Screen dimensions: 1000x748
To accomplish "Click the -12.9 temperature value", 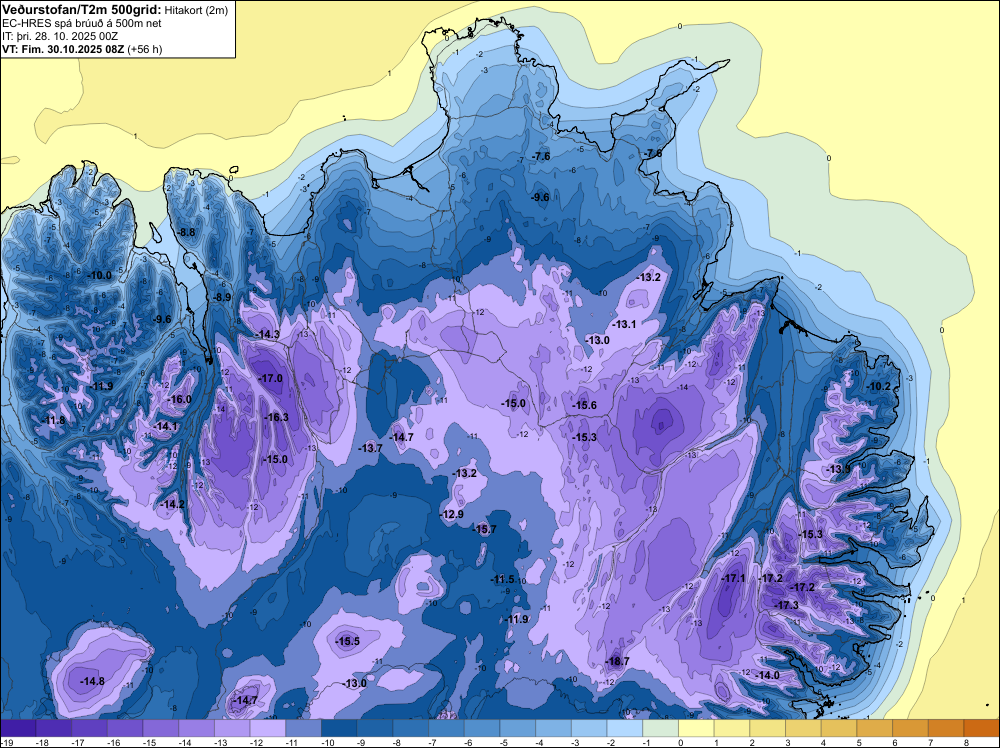I will [452, 514].
